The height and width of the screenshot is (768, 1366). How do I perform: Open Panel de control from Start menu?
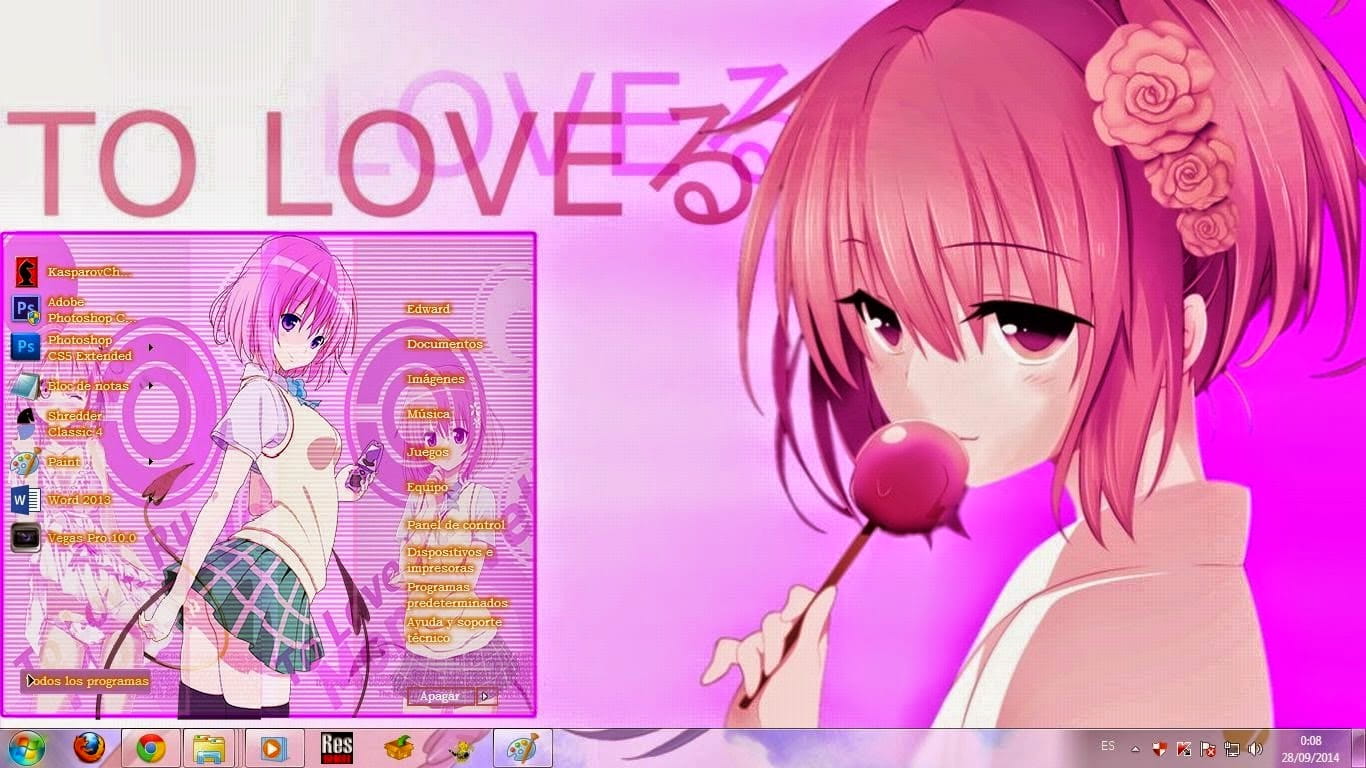tap(455, 525)
